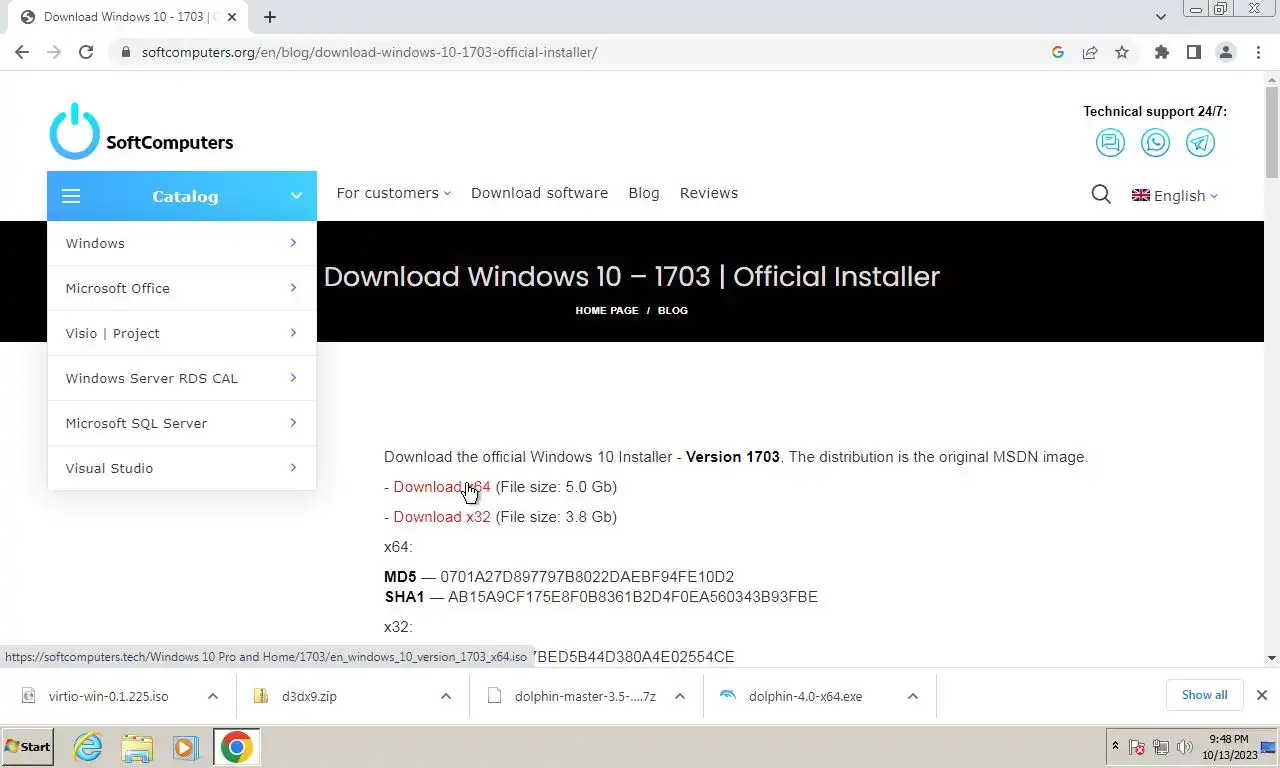This screenshot has width=1280, height=768.
Task: Open options for dolphin-4.0-x64.exe download
Action: tap(912, 696)
